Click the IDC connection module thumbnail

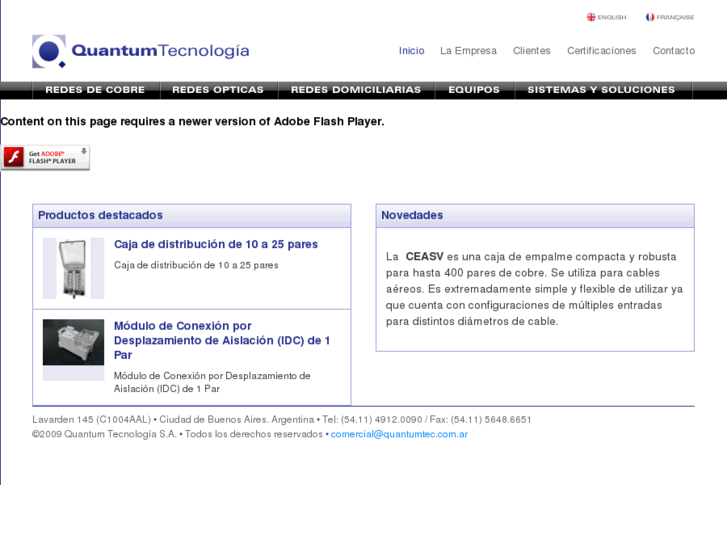pyautogui.click(x=73, y=342)
